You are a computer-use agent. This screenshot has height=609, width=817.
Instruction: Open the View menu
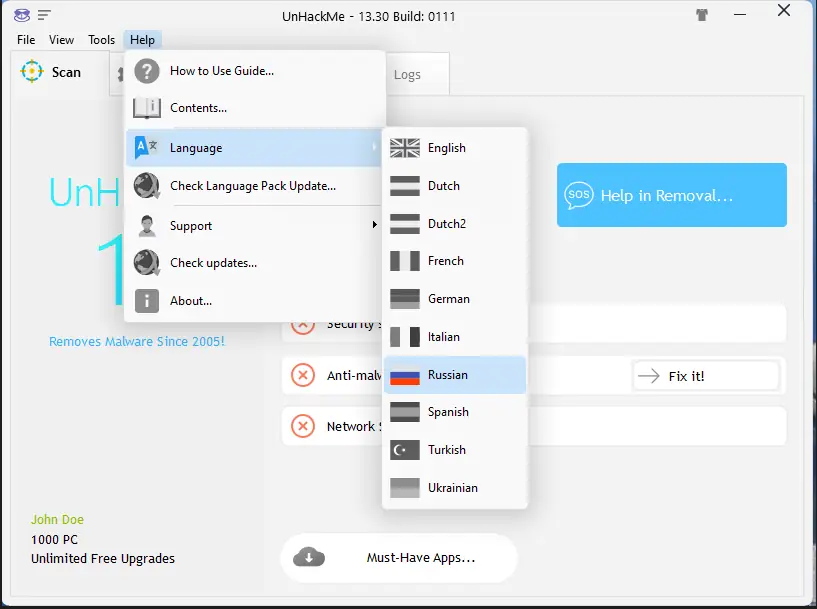(61, 40)
